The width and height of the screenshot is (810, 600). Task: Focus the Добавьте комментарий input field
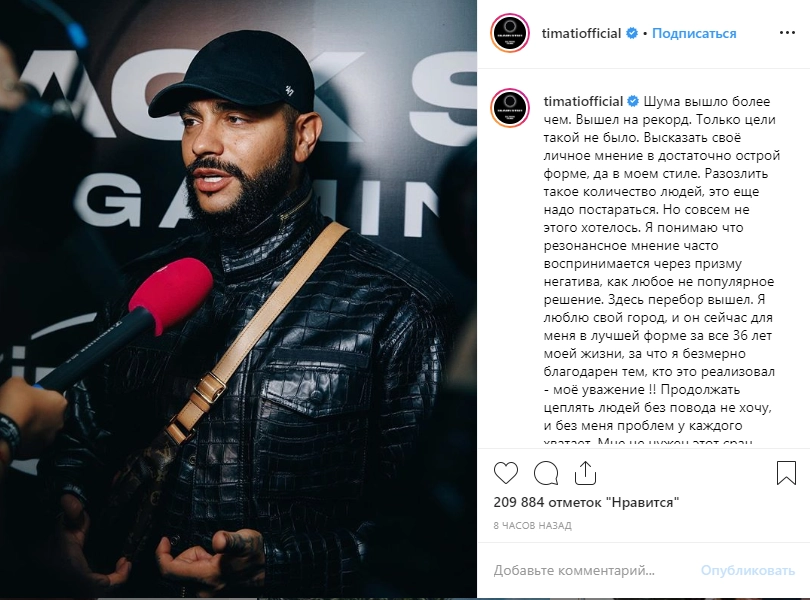coord(591,570)
